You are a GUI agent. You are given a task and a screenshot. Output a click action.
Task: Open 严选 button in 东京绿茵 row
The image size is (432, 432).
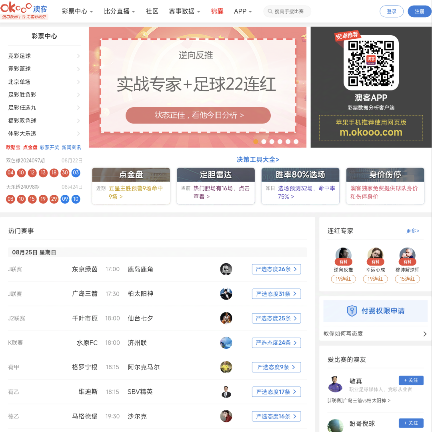pos(276,269)
